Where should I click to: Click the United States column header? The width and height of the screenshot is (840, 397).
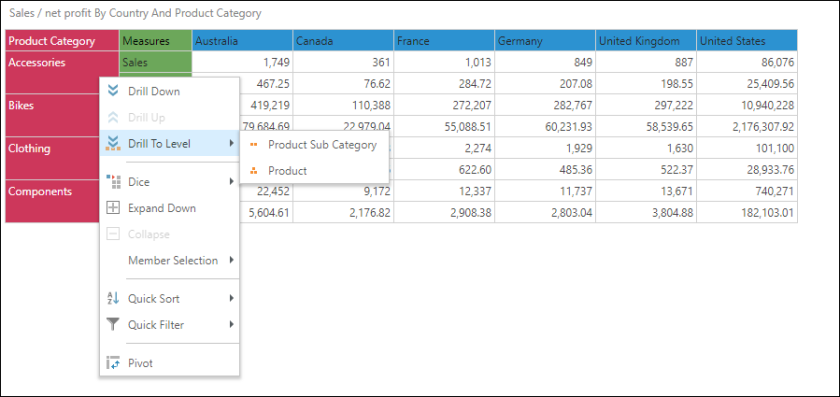click(x=747, y=41)
